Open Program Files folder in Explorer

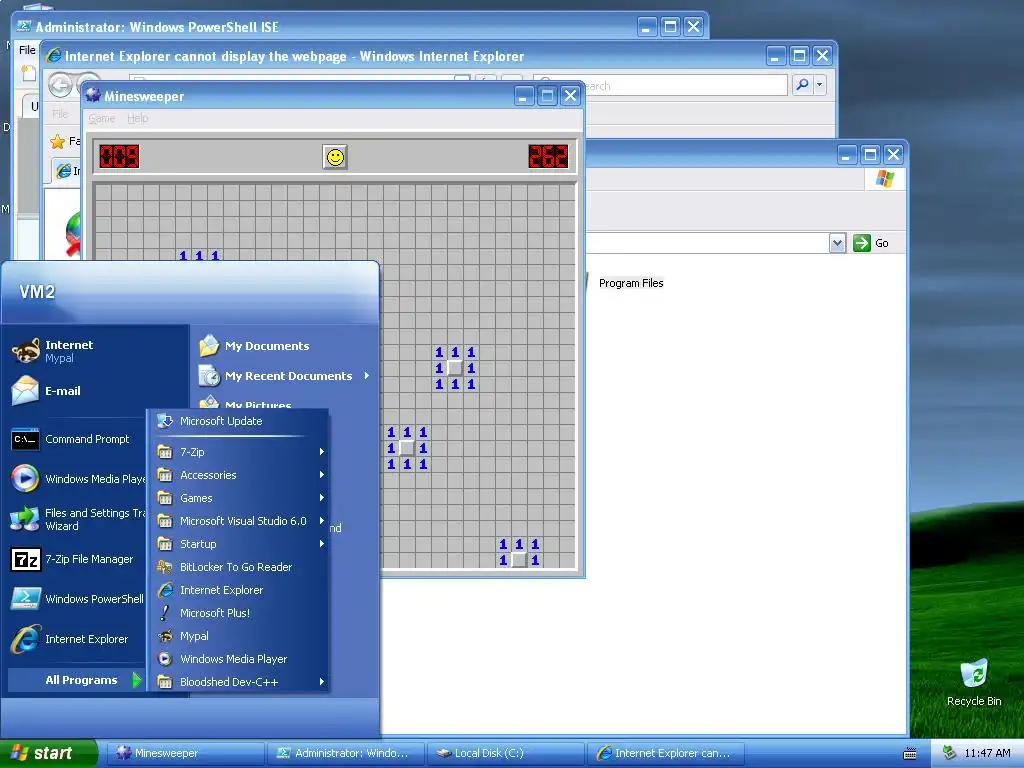(x=631, y=283)
